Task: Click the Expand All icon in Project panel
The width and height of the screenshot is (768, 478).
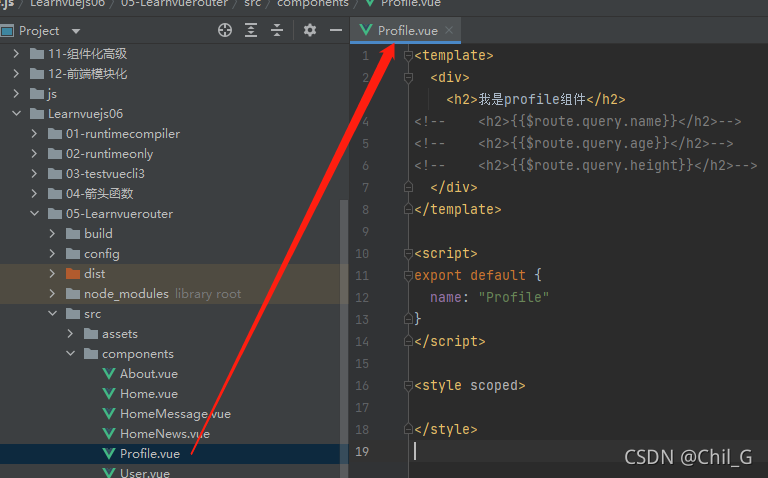Action: pos(251,30)
